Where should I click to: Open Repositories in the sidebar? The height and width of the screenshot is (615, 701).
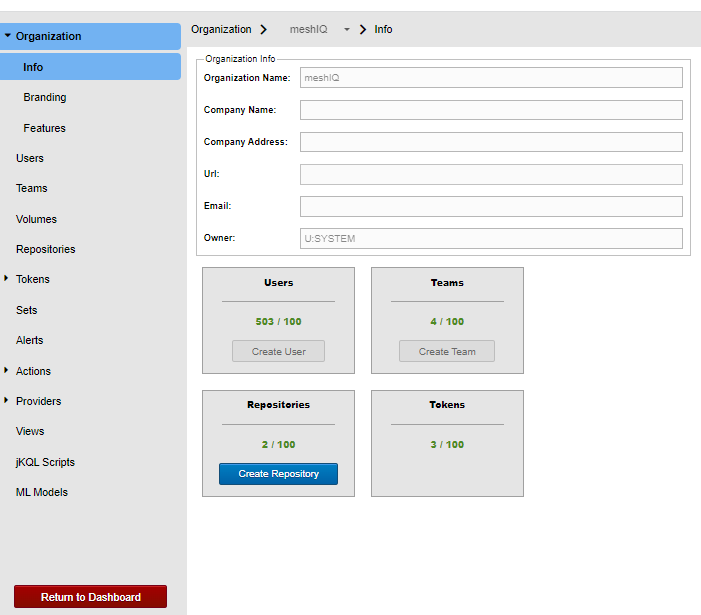click(x=46, y=249)
